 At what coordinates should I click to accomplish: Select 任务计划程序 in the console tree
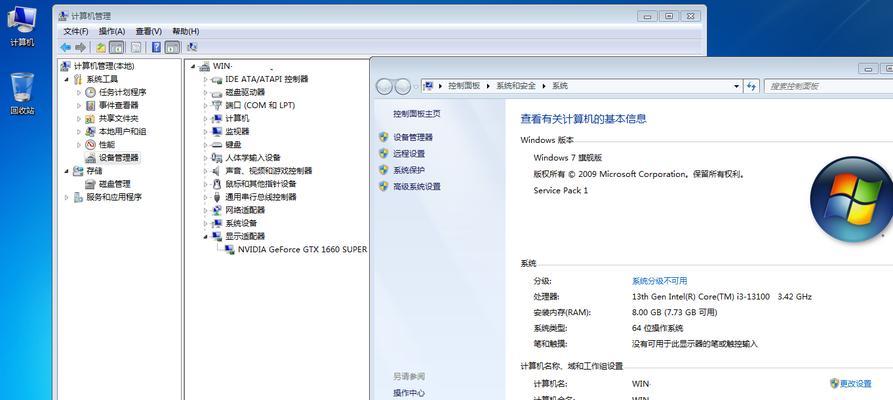(122, 92)
